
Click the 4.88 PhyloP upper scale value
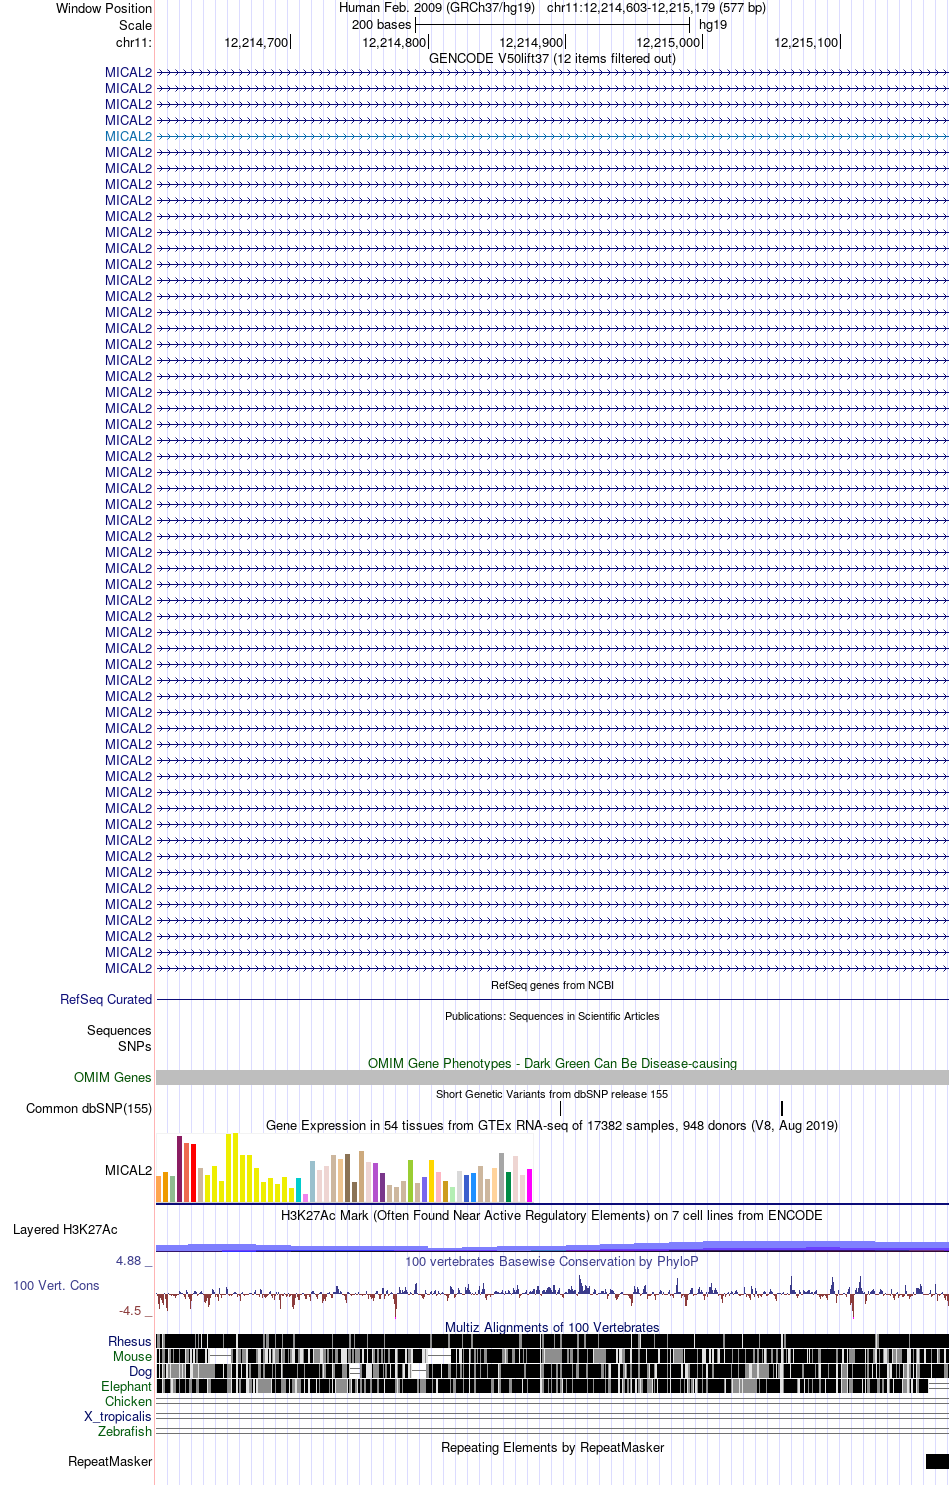[x=129, y=1261]
